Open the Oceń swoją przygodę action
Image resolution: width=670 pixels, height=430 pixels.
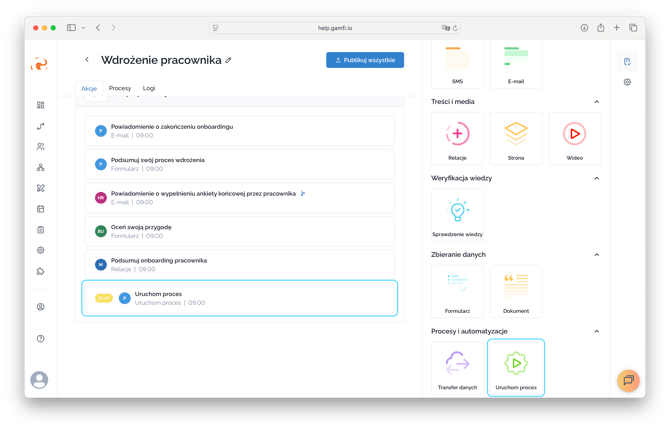238,231
